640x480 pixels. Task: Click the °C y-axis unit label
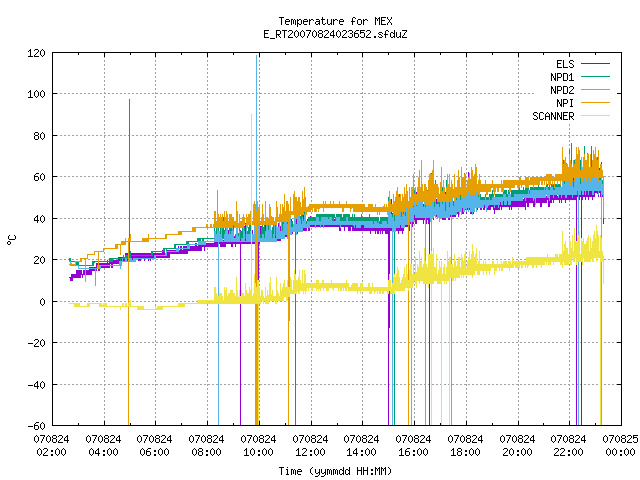11,240
